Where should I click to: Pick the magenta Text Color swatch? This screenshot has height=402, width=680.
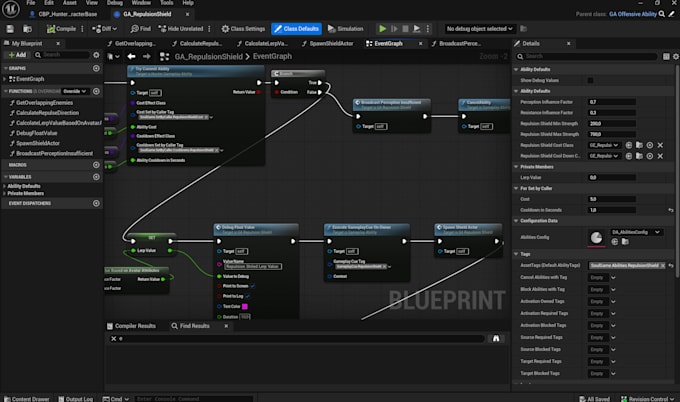click(245, 307)
